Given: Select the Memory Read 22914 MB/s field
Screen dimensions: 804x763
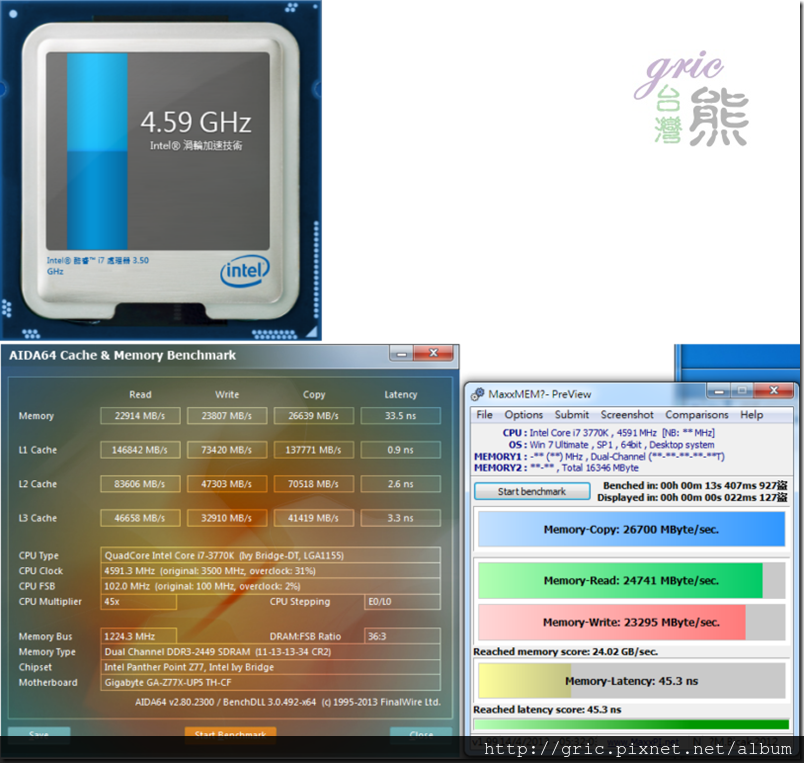Looking at the screenshot, I should (140, 416).
